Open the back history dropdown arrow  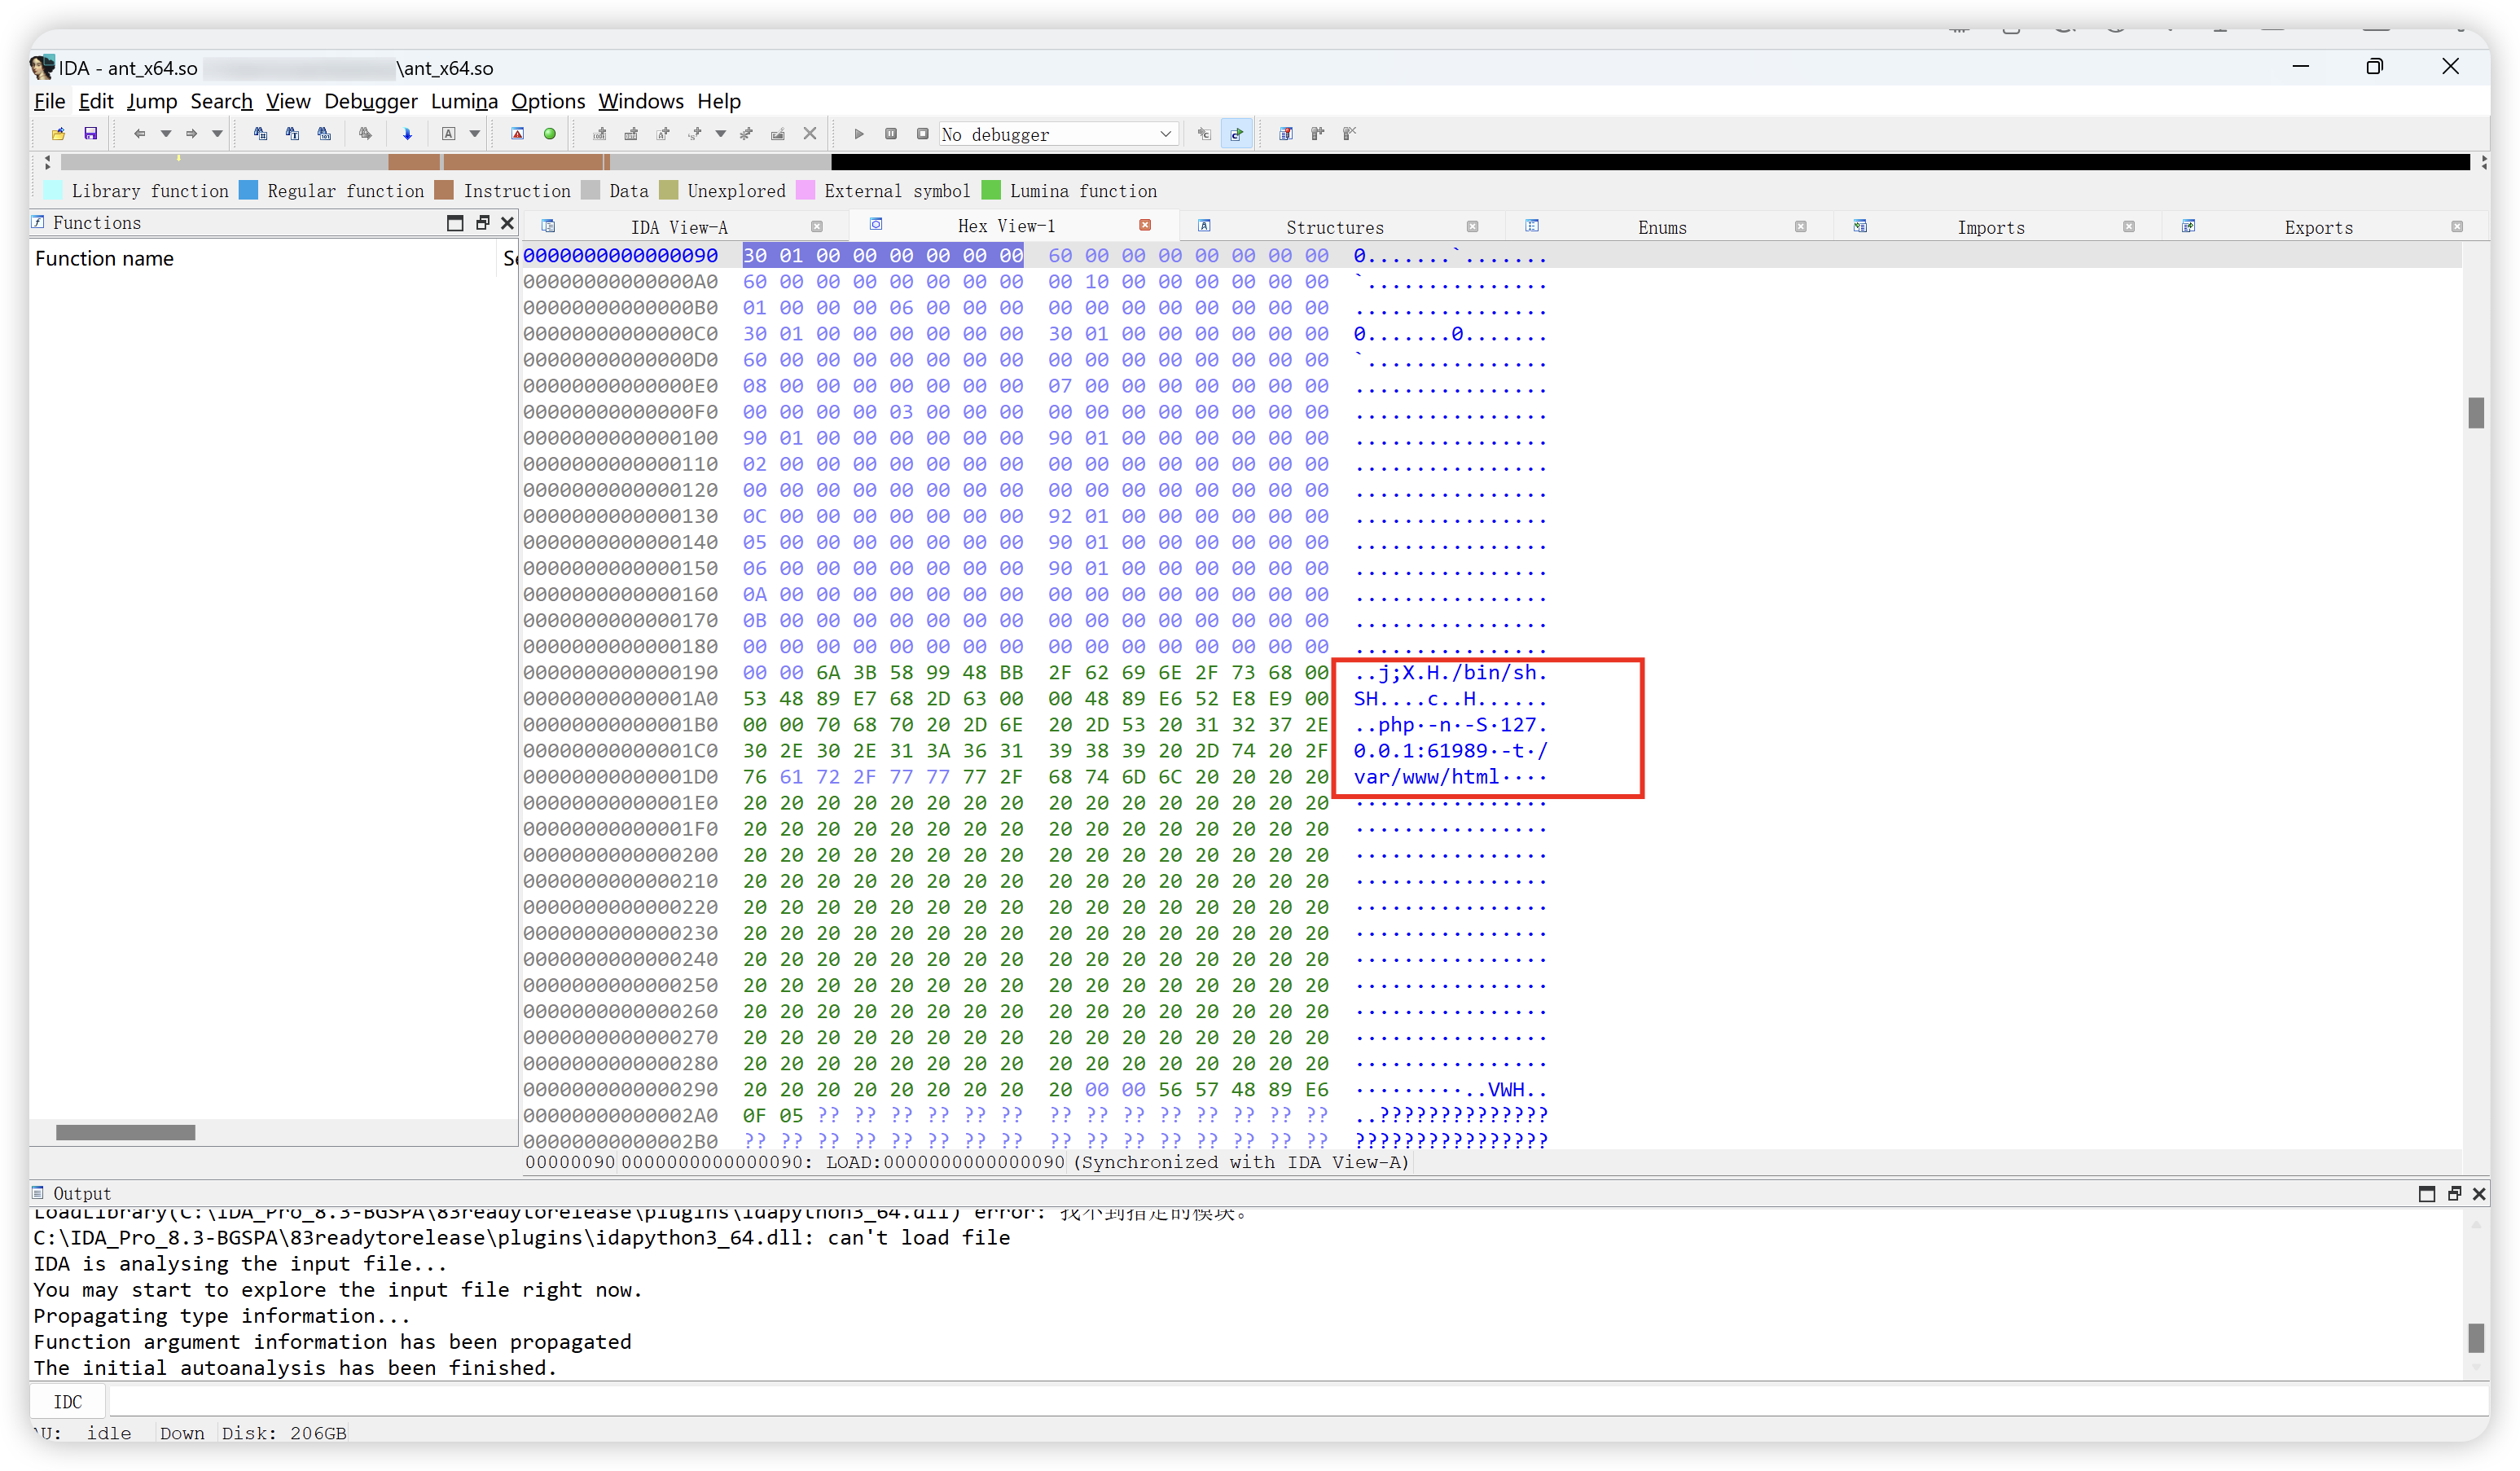tap(166, 133)
